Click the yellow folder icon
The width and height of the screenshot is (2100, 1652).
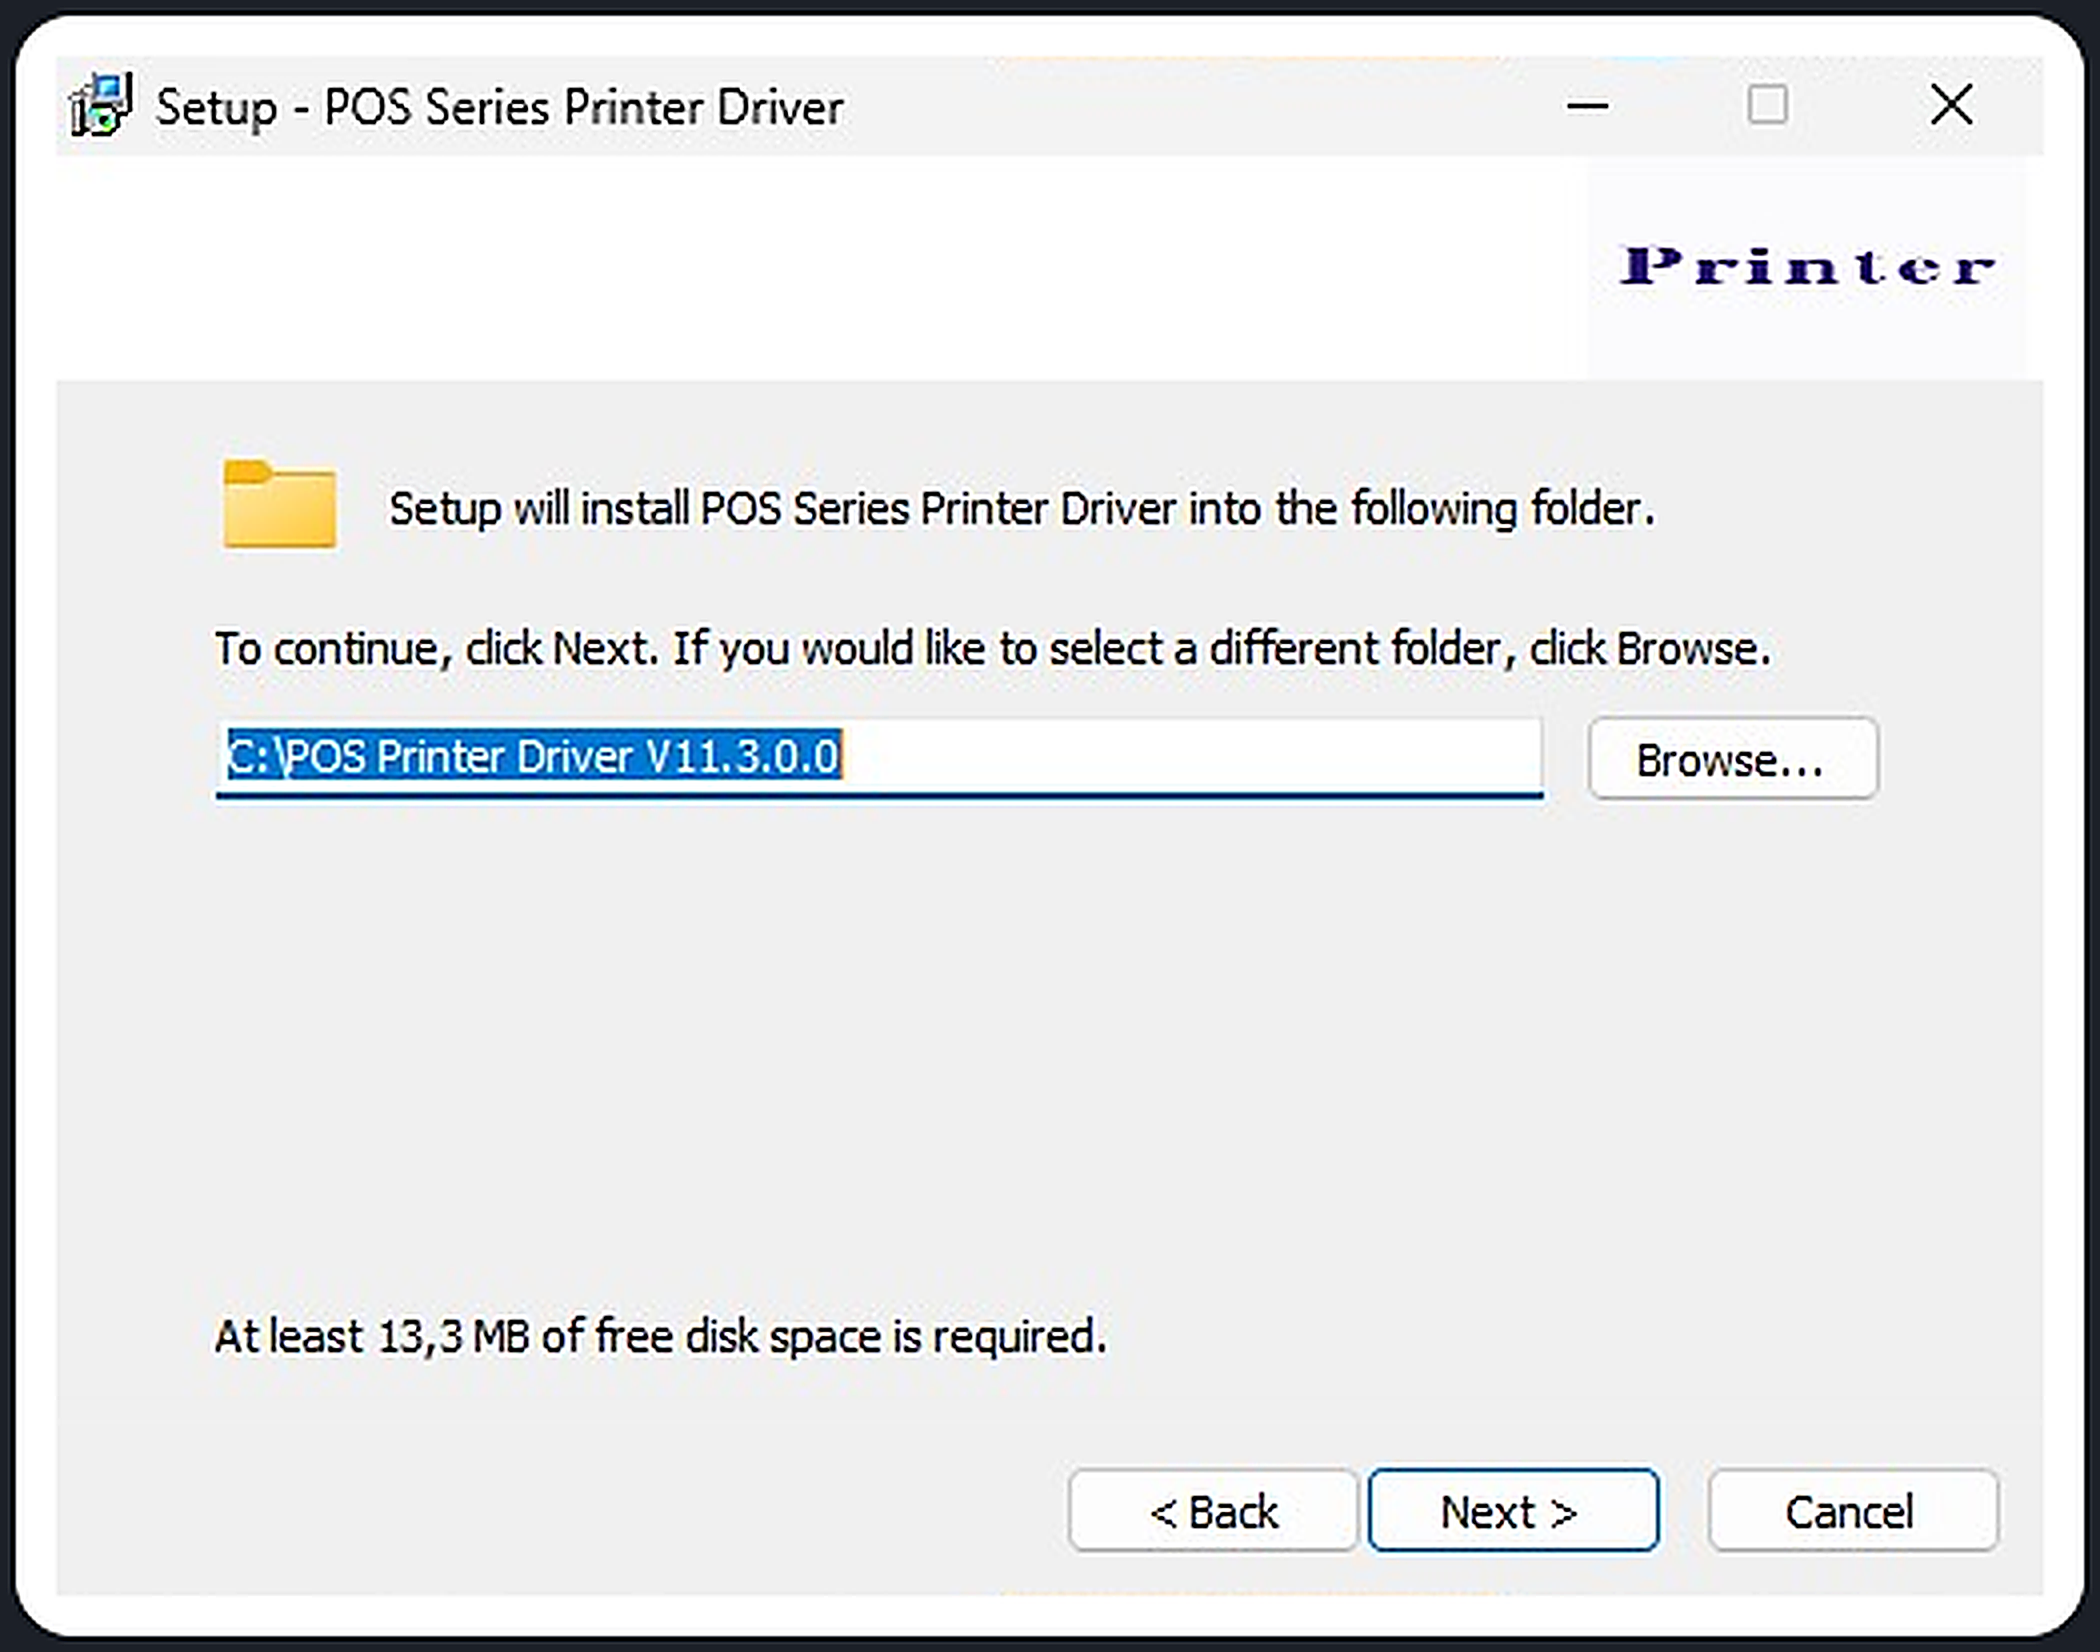tap(280, 504)
